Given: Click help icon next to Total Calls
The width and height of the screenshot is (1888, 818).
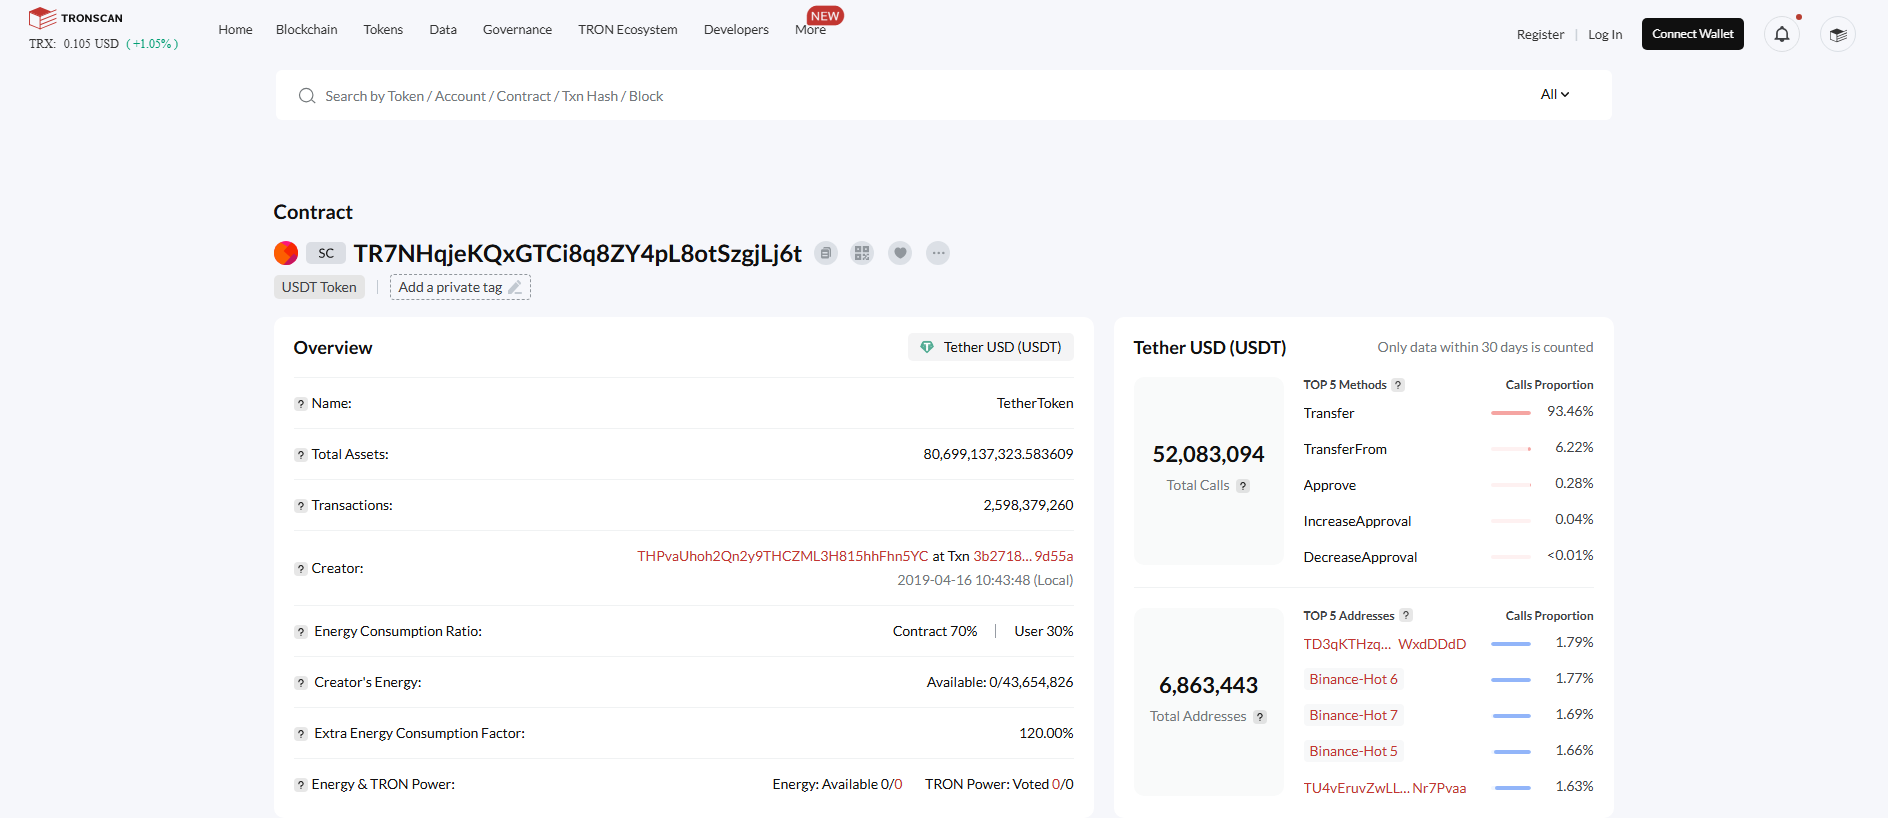Looking at the screenshot, I should 1243,486.
